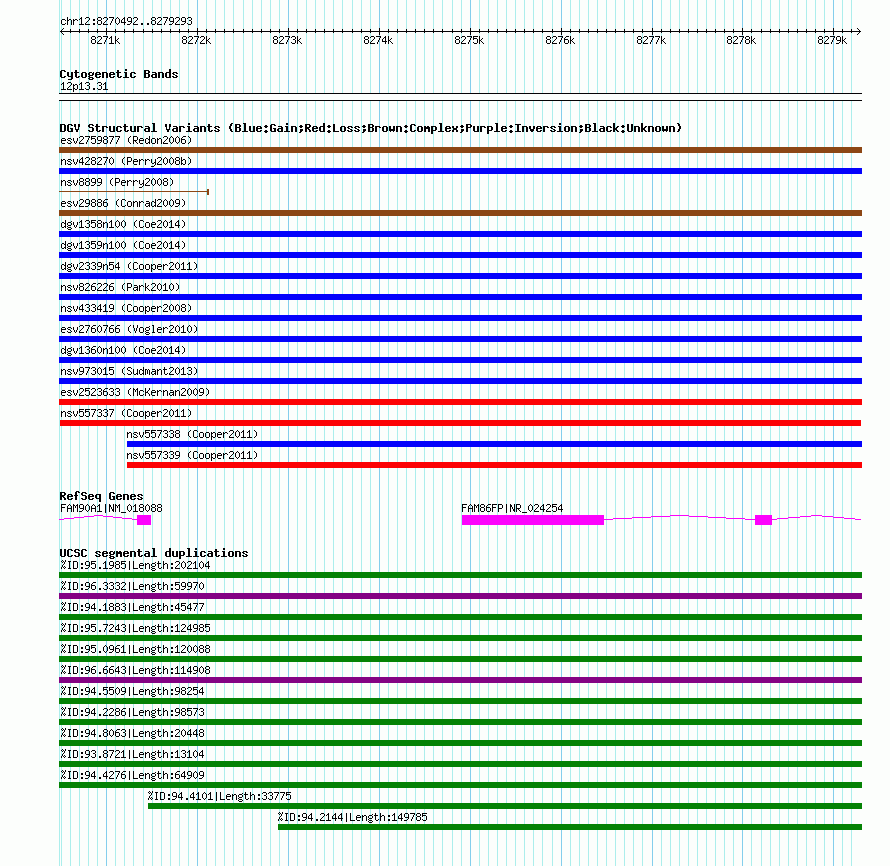The width and height of the screenshot is (890, 866).
Task: Open variant nsv433419 (Cooper2008) label
Action: pos(126,308)
